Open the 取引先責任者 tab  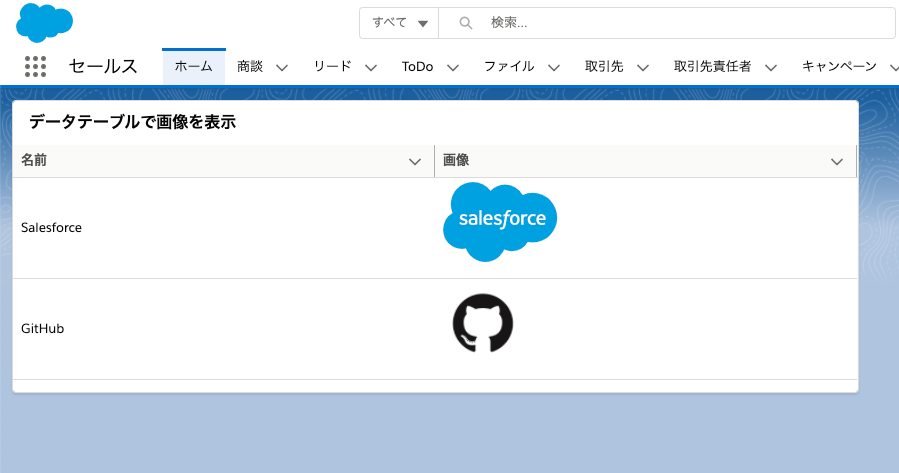point(713,67)
